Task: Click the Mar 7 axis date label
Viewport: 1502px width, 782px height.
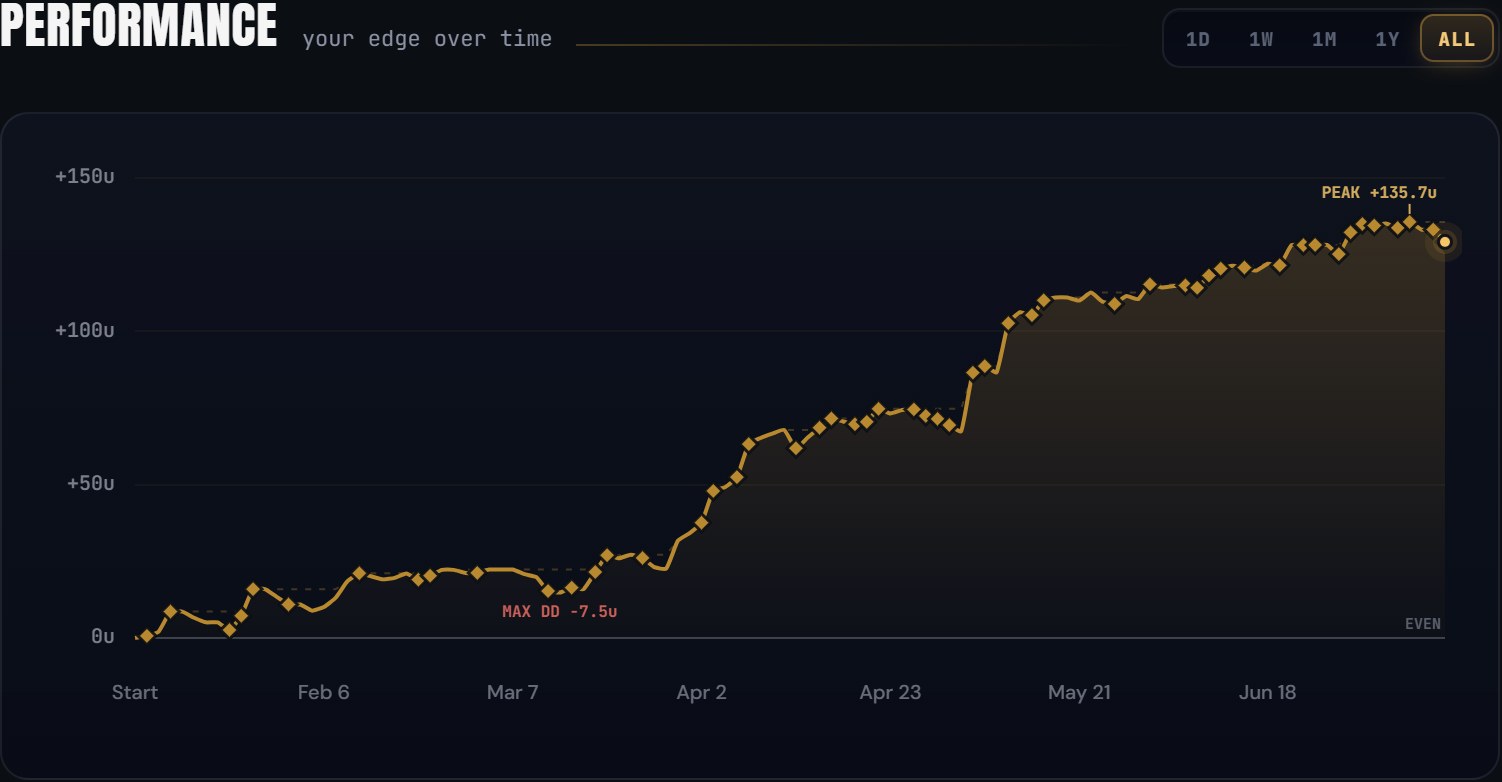Action: [x=512, y=692]
